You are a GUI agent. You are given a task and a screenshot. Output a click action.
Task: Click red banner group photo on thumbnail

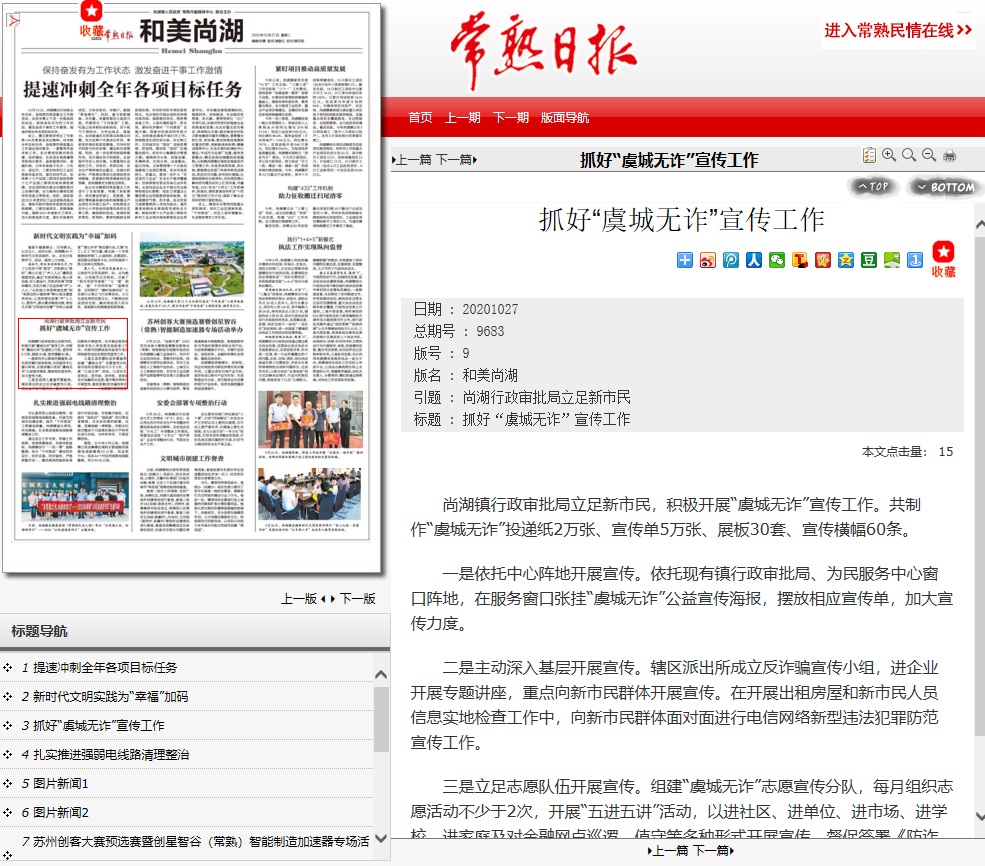75,497
